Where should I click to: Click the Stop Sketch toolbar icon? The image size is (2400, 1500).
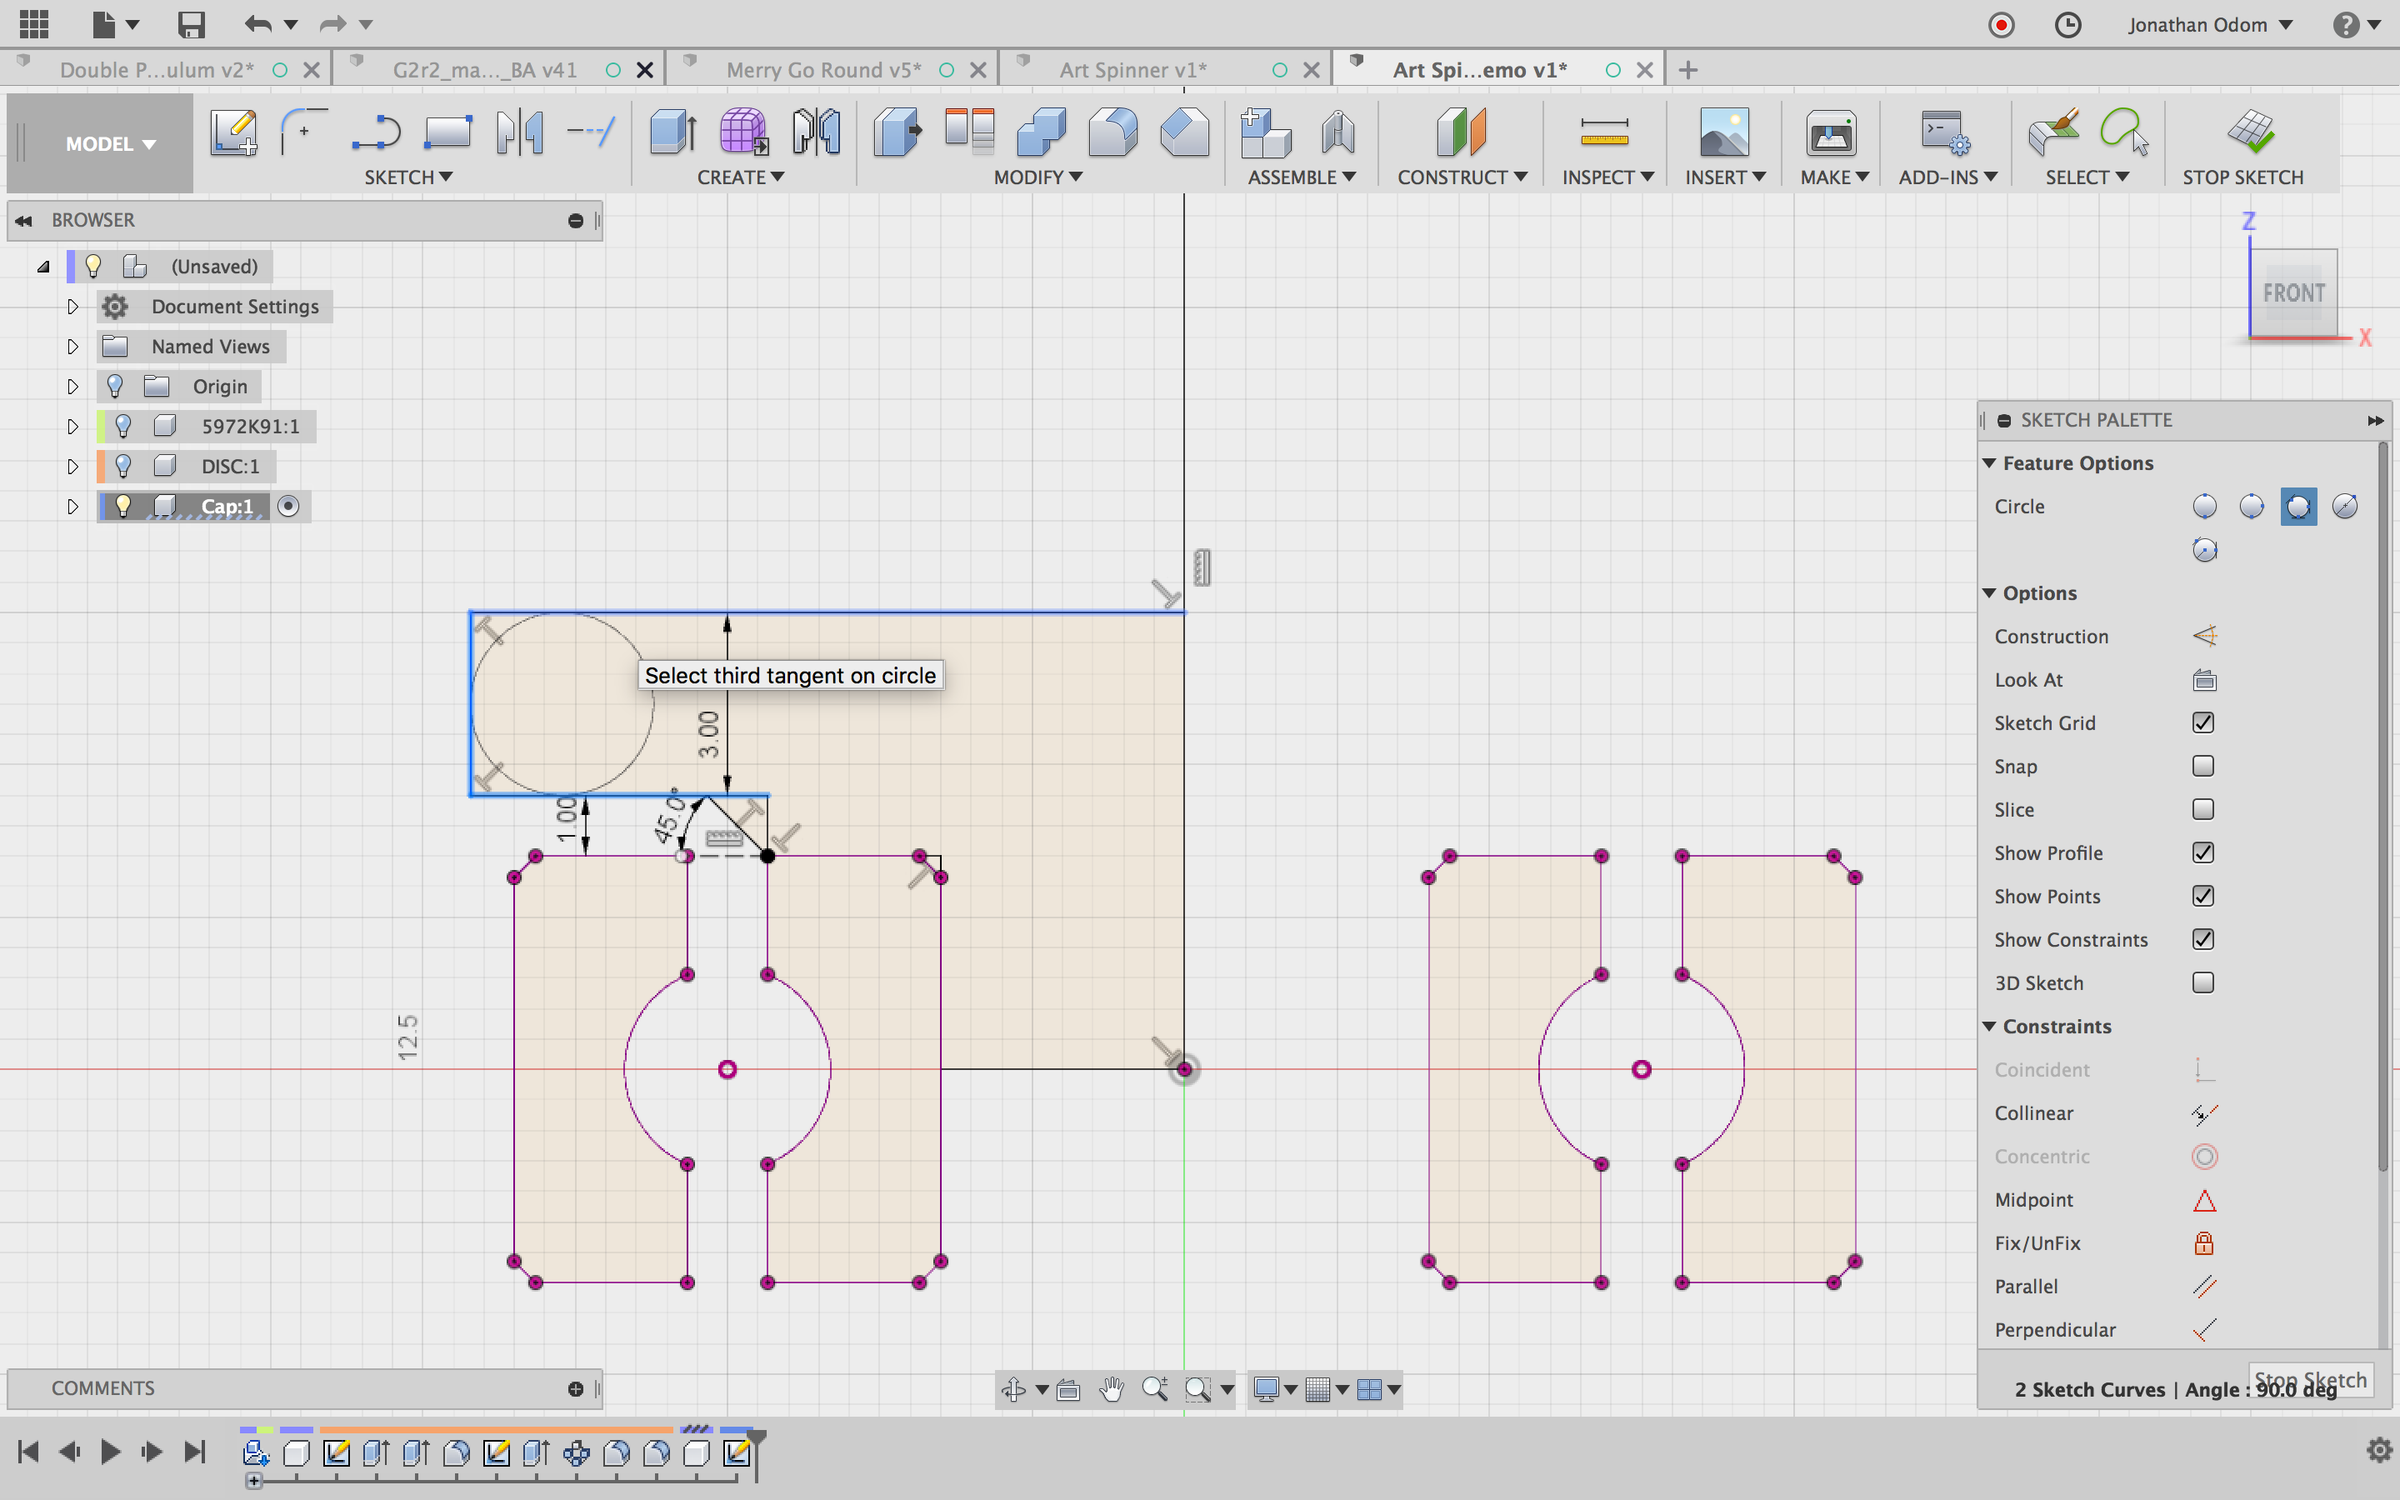[2250, 132]
